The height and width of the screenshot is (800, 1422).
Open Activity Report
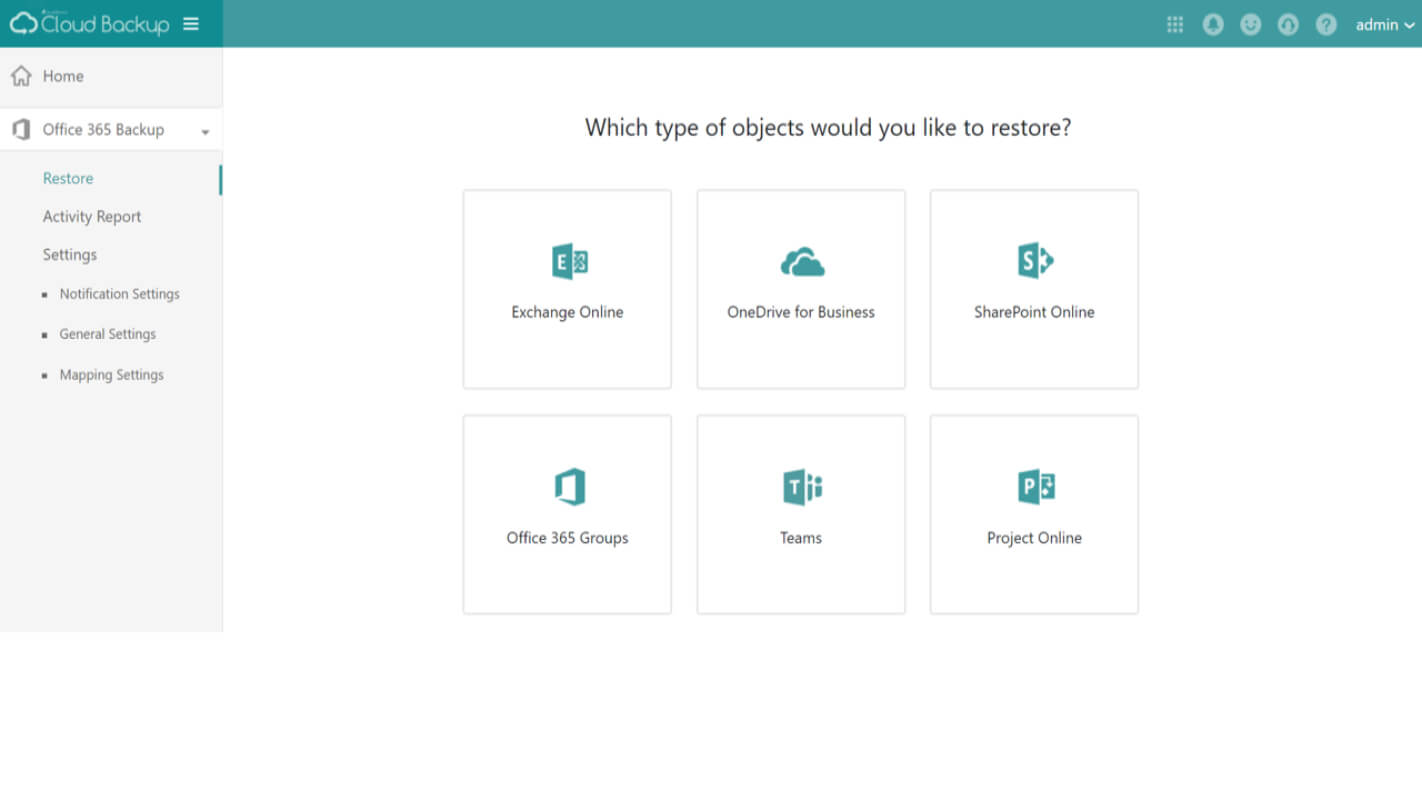(x=92, y=216)
